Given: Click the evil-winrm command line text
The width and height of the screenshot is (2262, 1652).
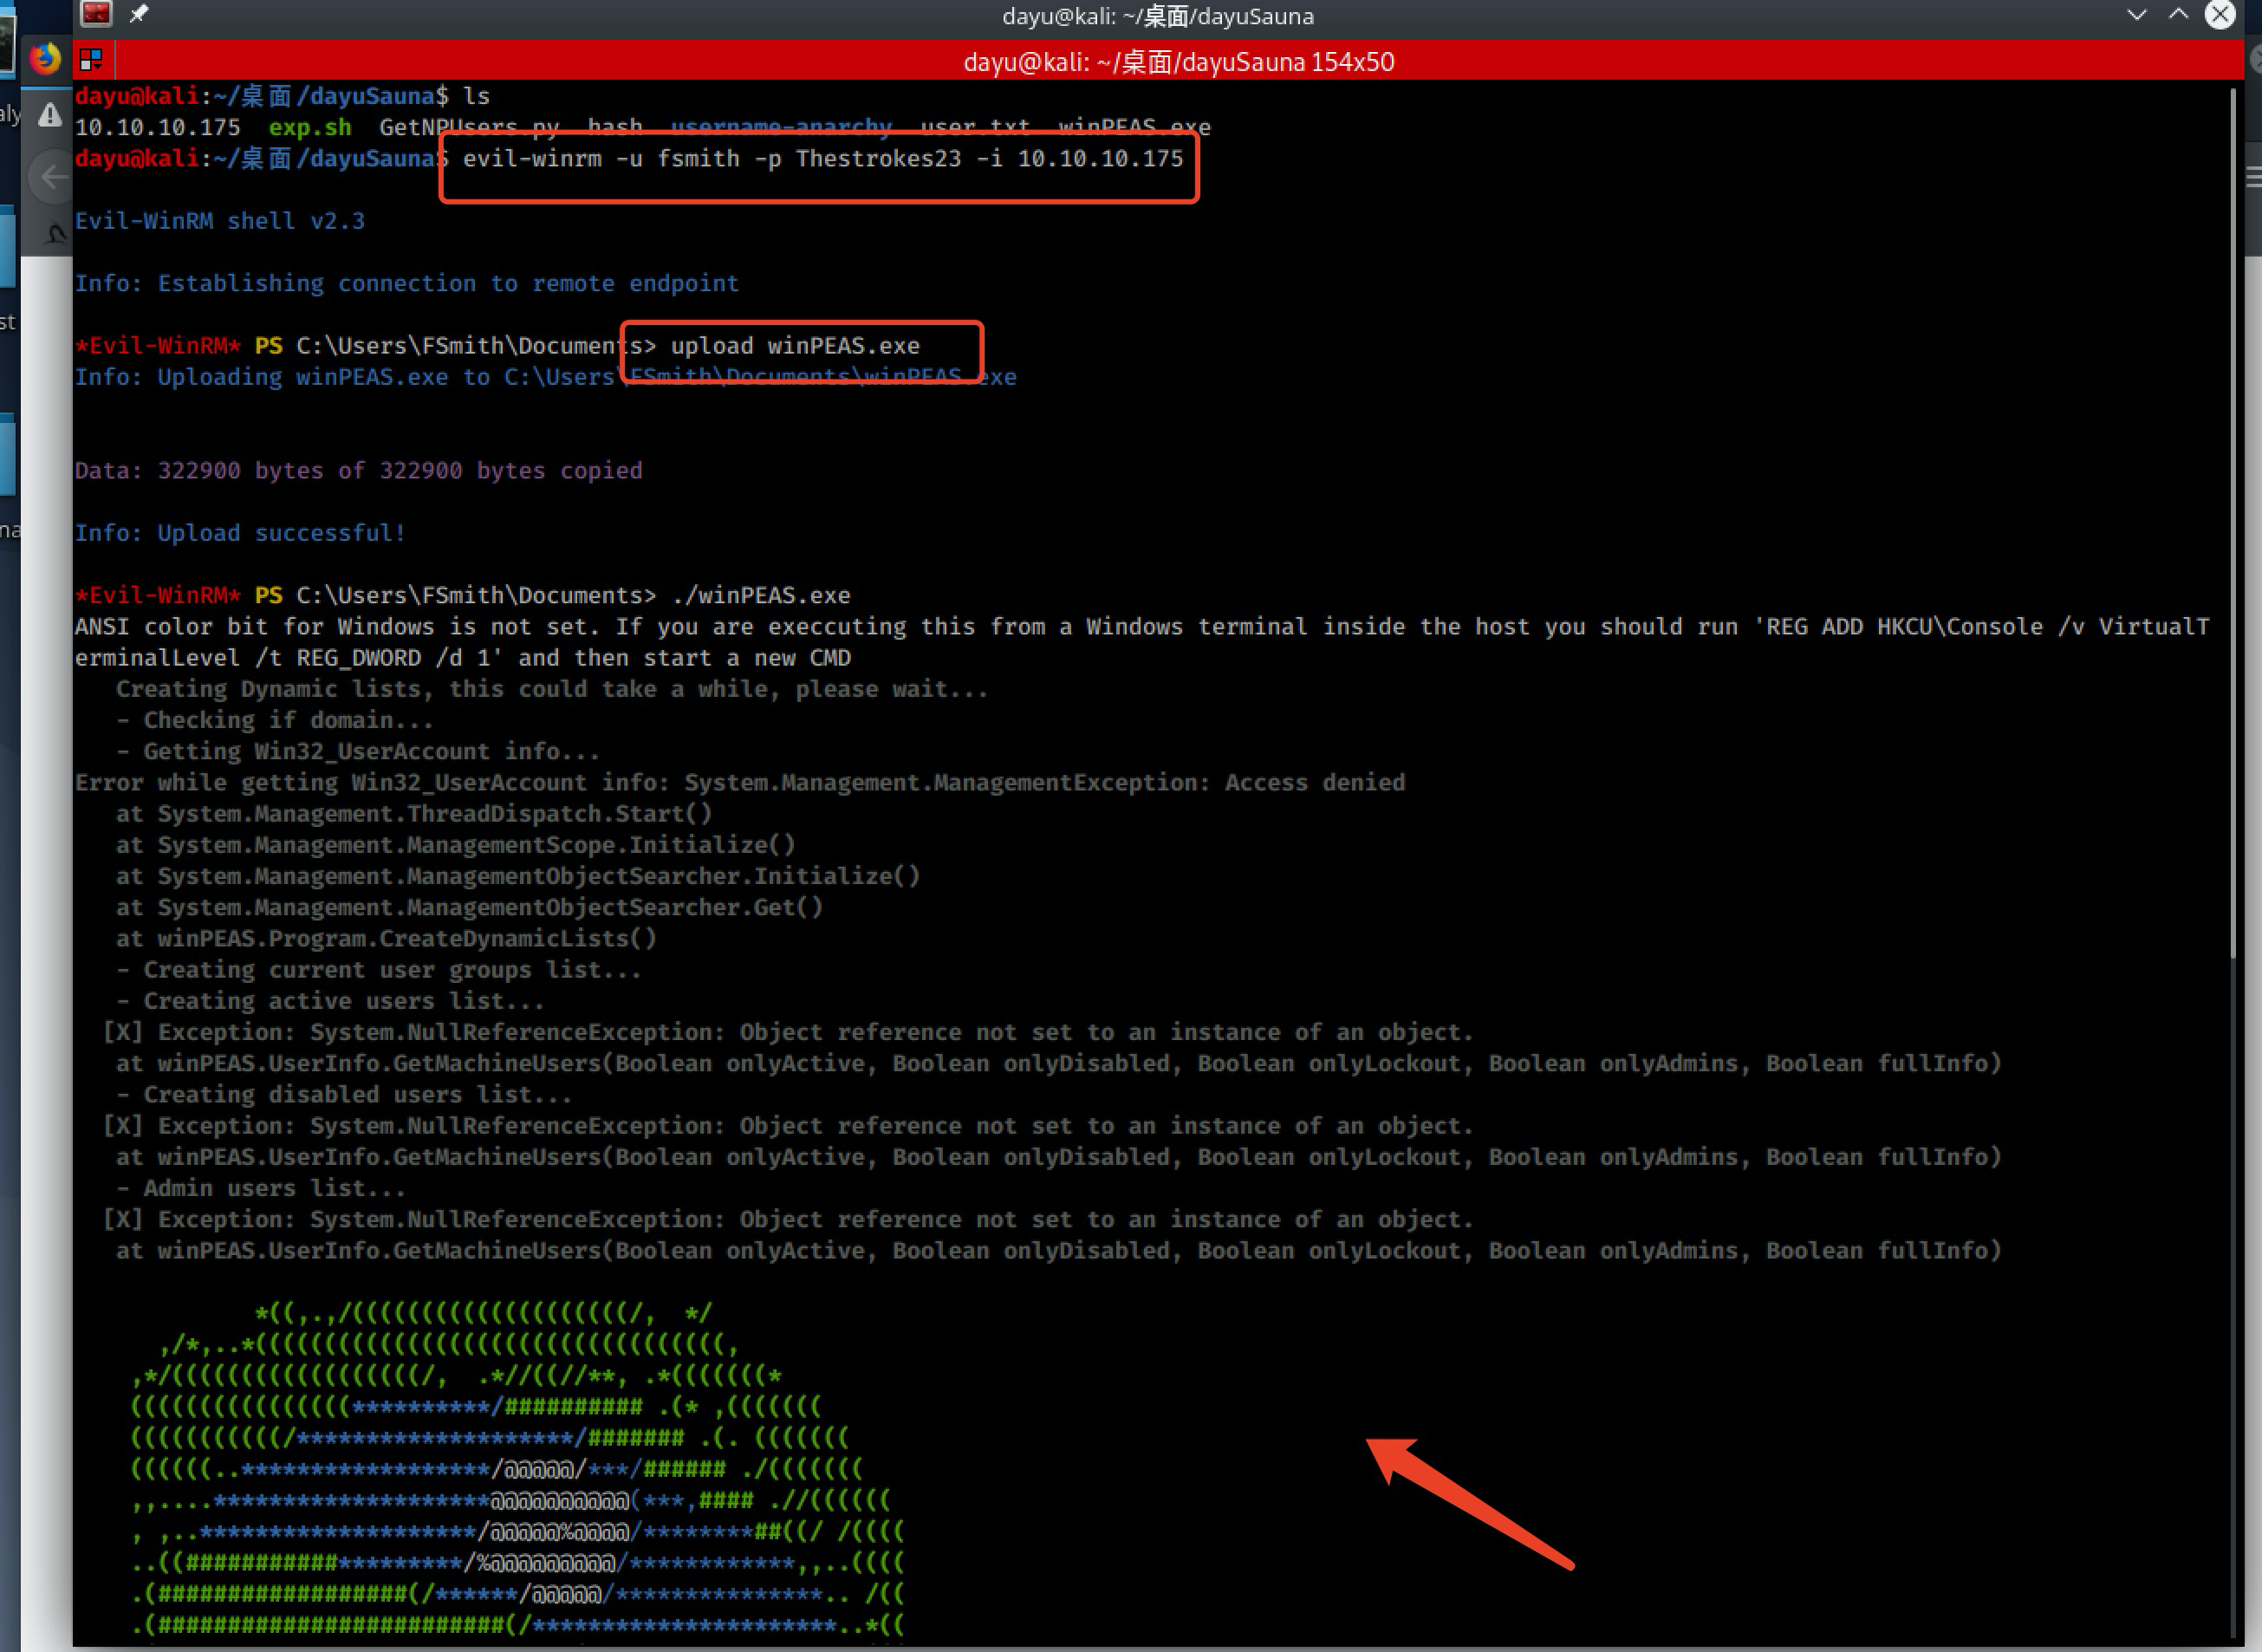Looking at the screenshot, I should point(822,159).
